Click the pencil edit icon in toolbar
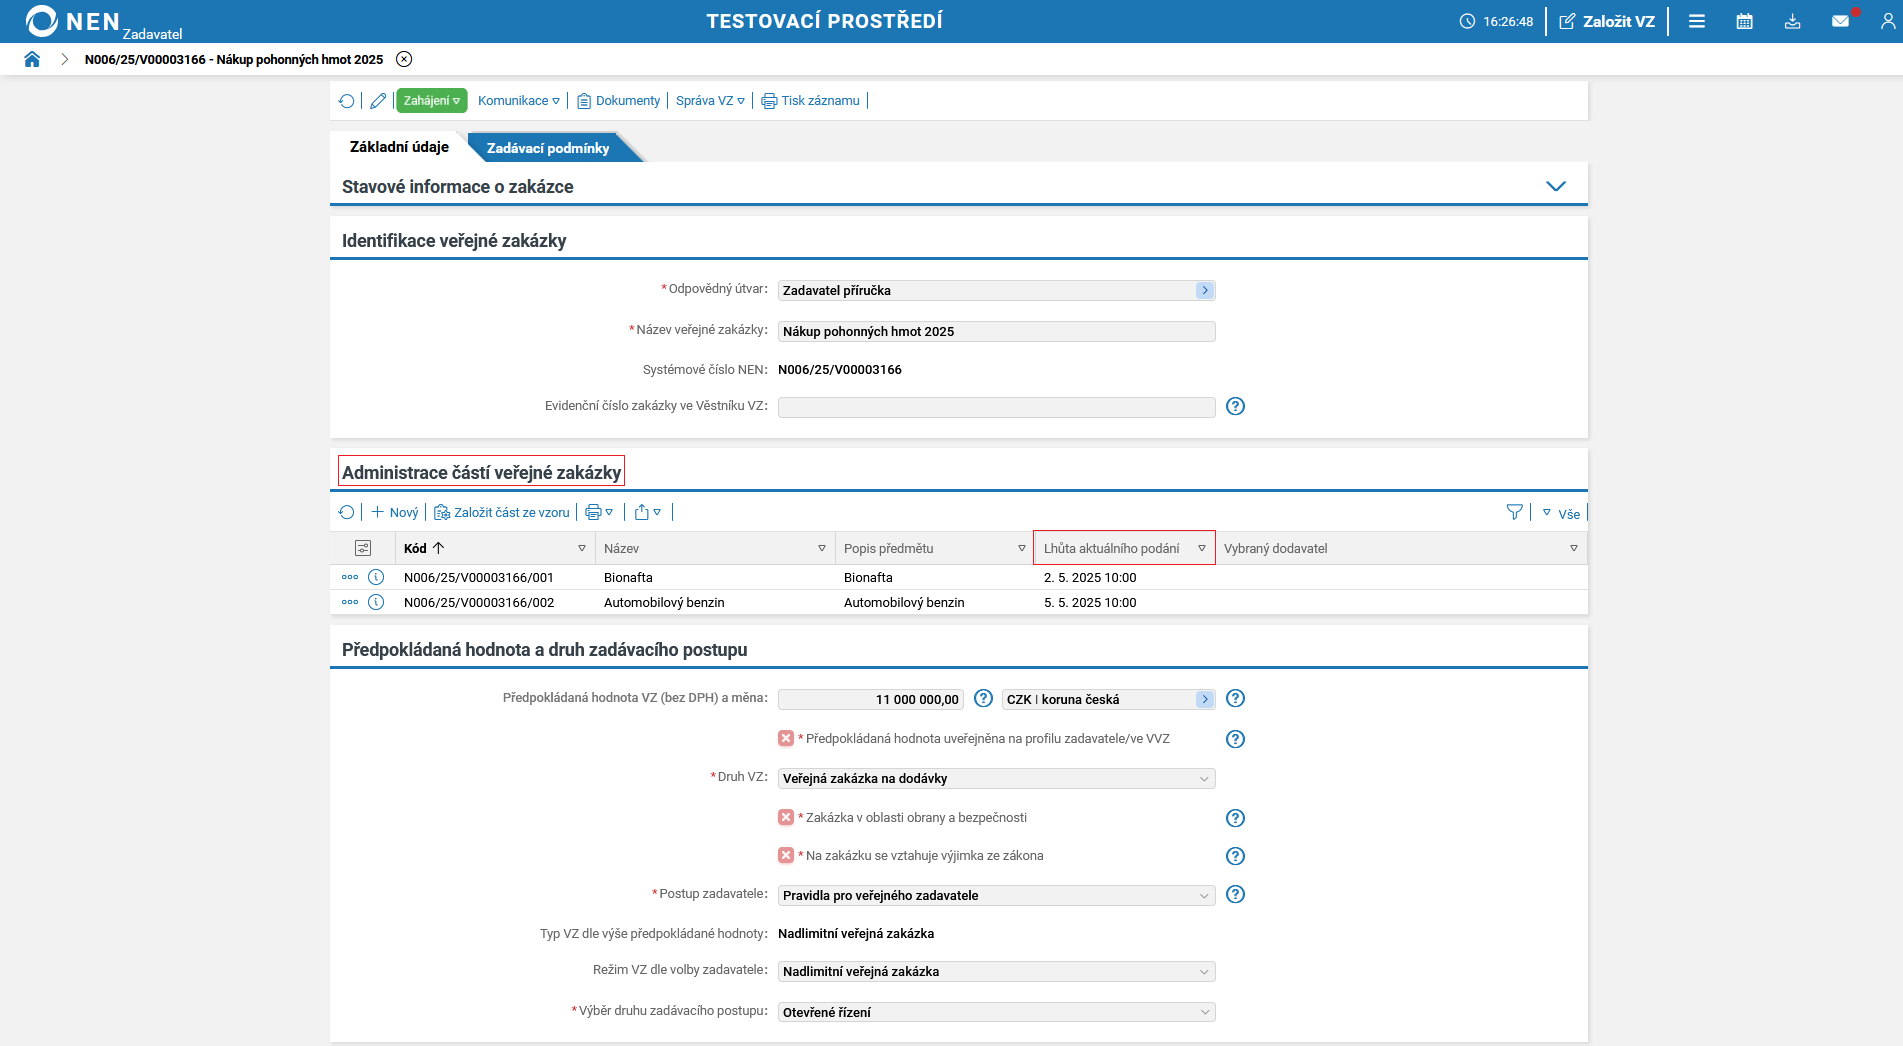Image resolution: width=1903 pixels, height=1046 pixels. click(378, 101)
